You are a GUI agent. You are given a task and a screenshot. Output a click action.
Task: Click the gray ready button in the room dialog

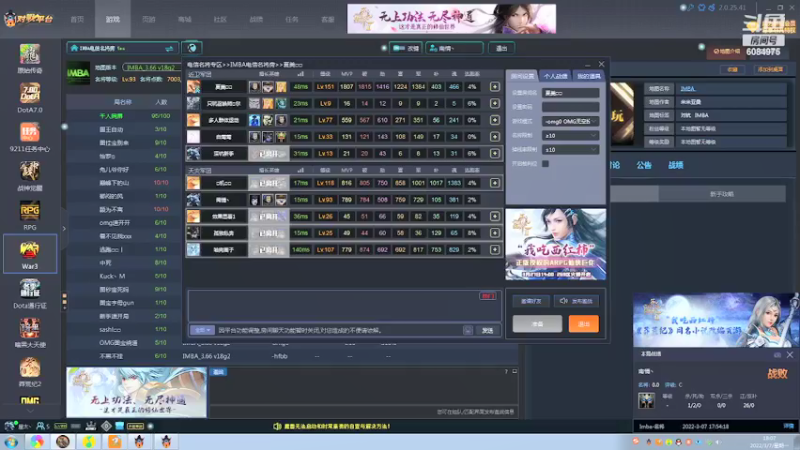(537, 324)
